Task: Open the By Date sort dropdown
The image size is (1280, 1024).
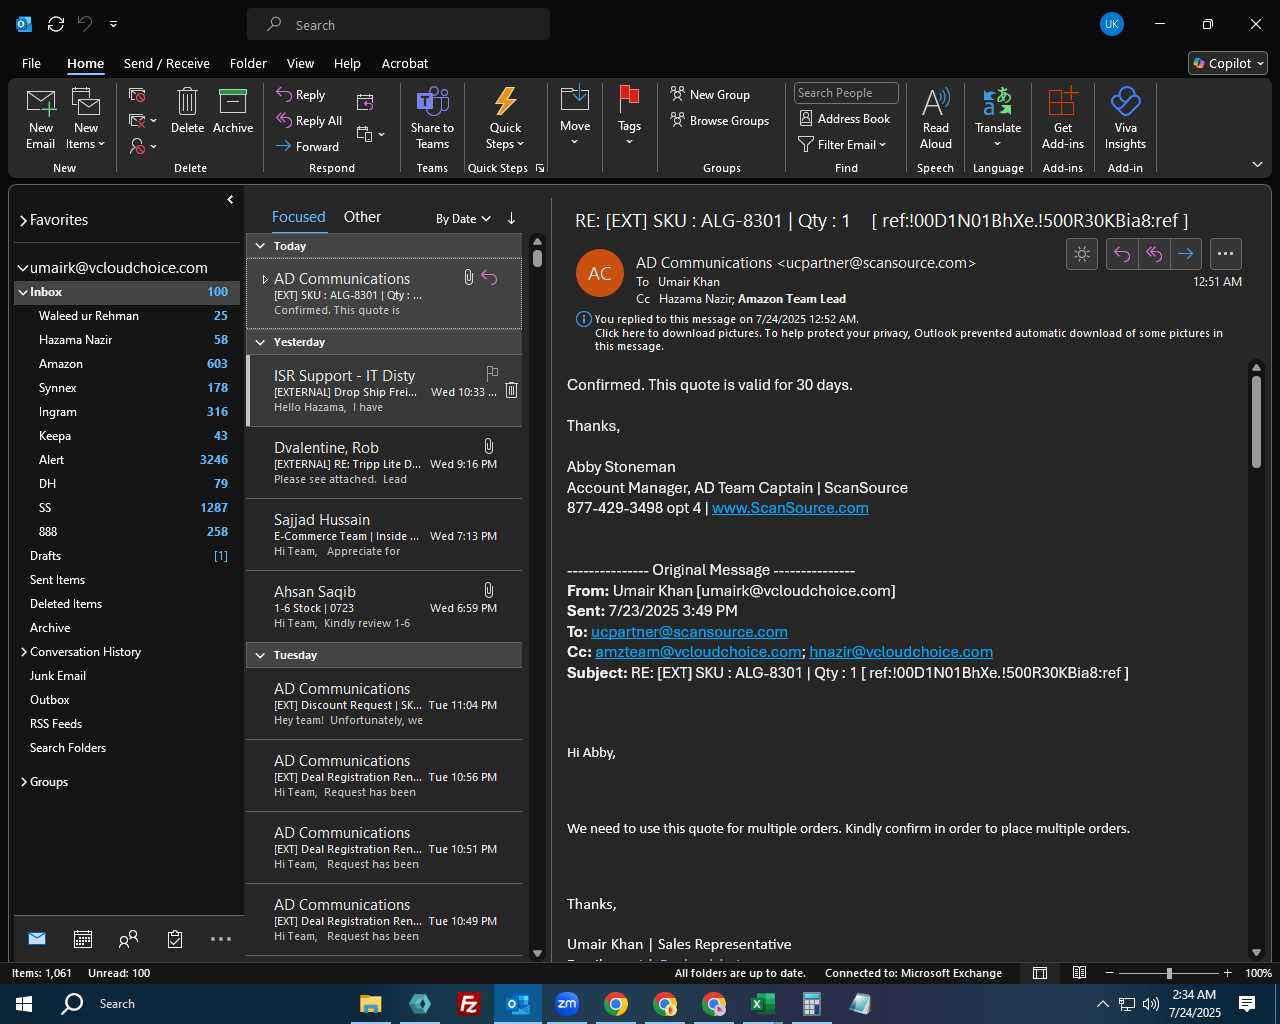Action: 463,219
